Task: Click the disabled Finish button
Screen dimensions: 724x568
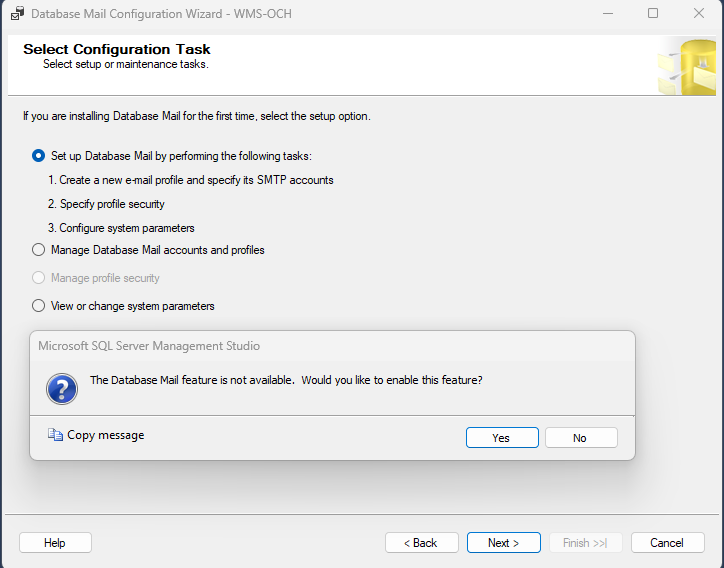Action: coord(585,543)
